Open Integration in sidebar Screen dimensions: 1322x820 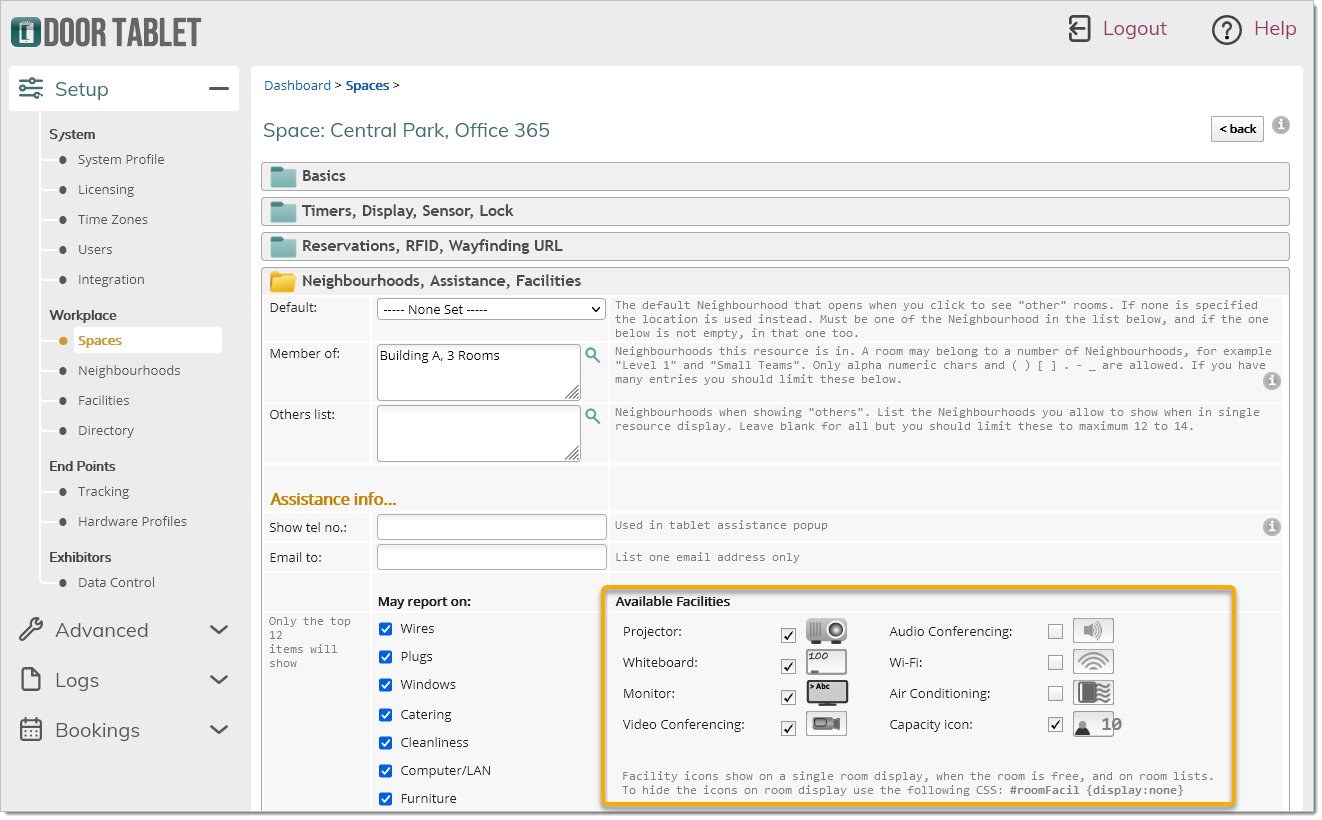coord(111,280)
